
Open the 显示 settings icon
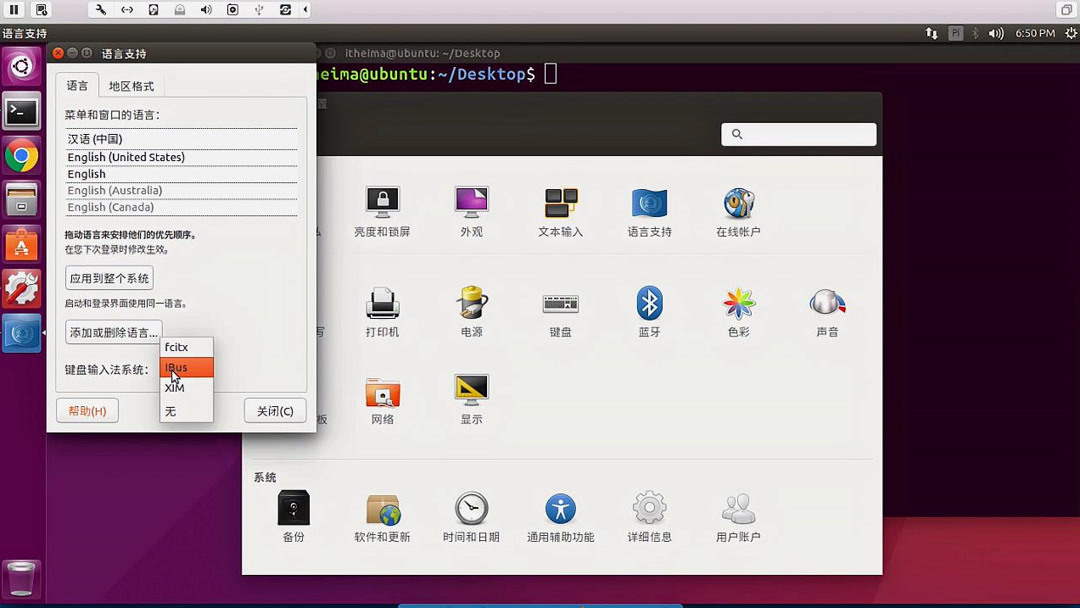pos(471,392)
